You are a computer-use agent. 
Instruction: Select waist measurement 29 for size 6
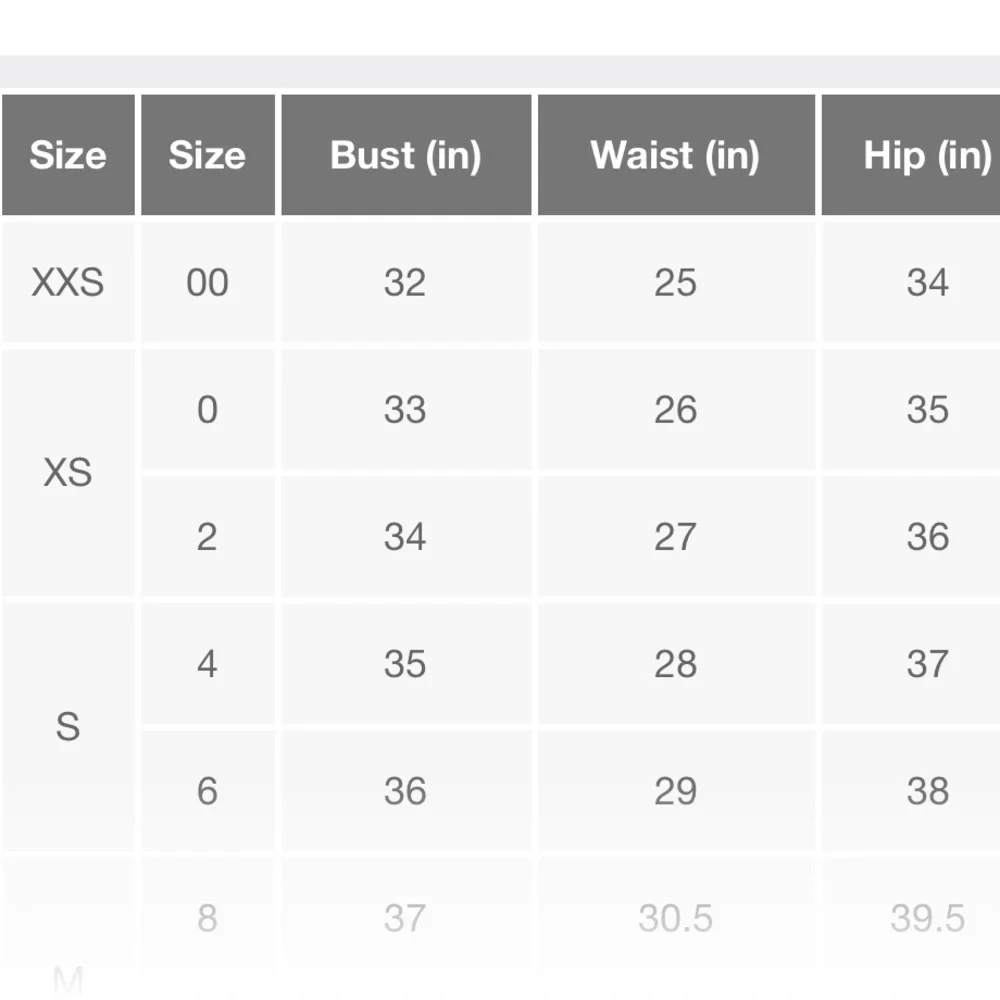[x=675, y=791]
